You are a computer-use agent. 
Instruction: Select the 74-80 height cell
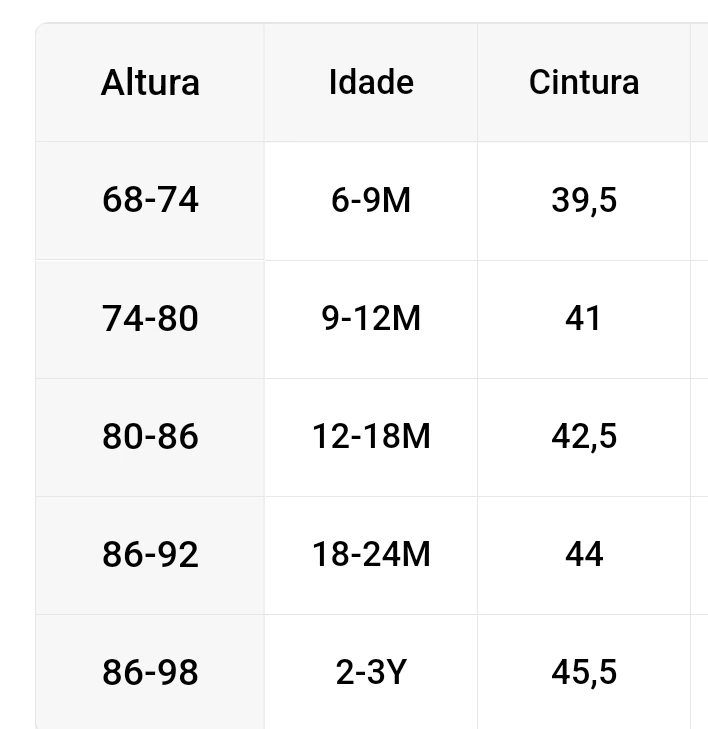coord(150,319)
